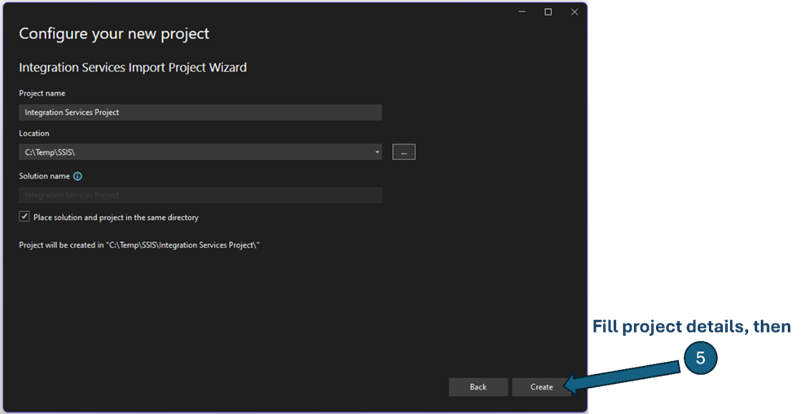Click the 'Integration Services Import Project Wizard' heading
This screenshot has width=810, height=414.
point(133,68)
